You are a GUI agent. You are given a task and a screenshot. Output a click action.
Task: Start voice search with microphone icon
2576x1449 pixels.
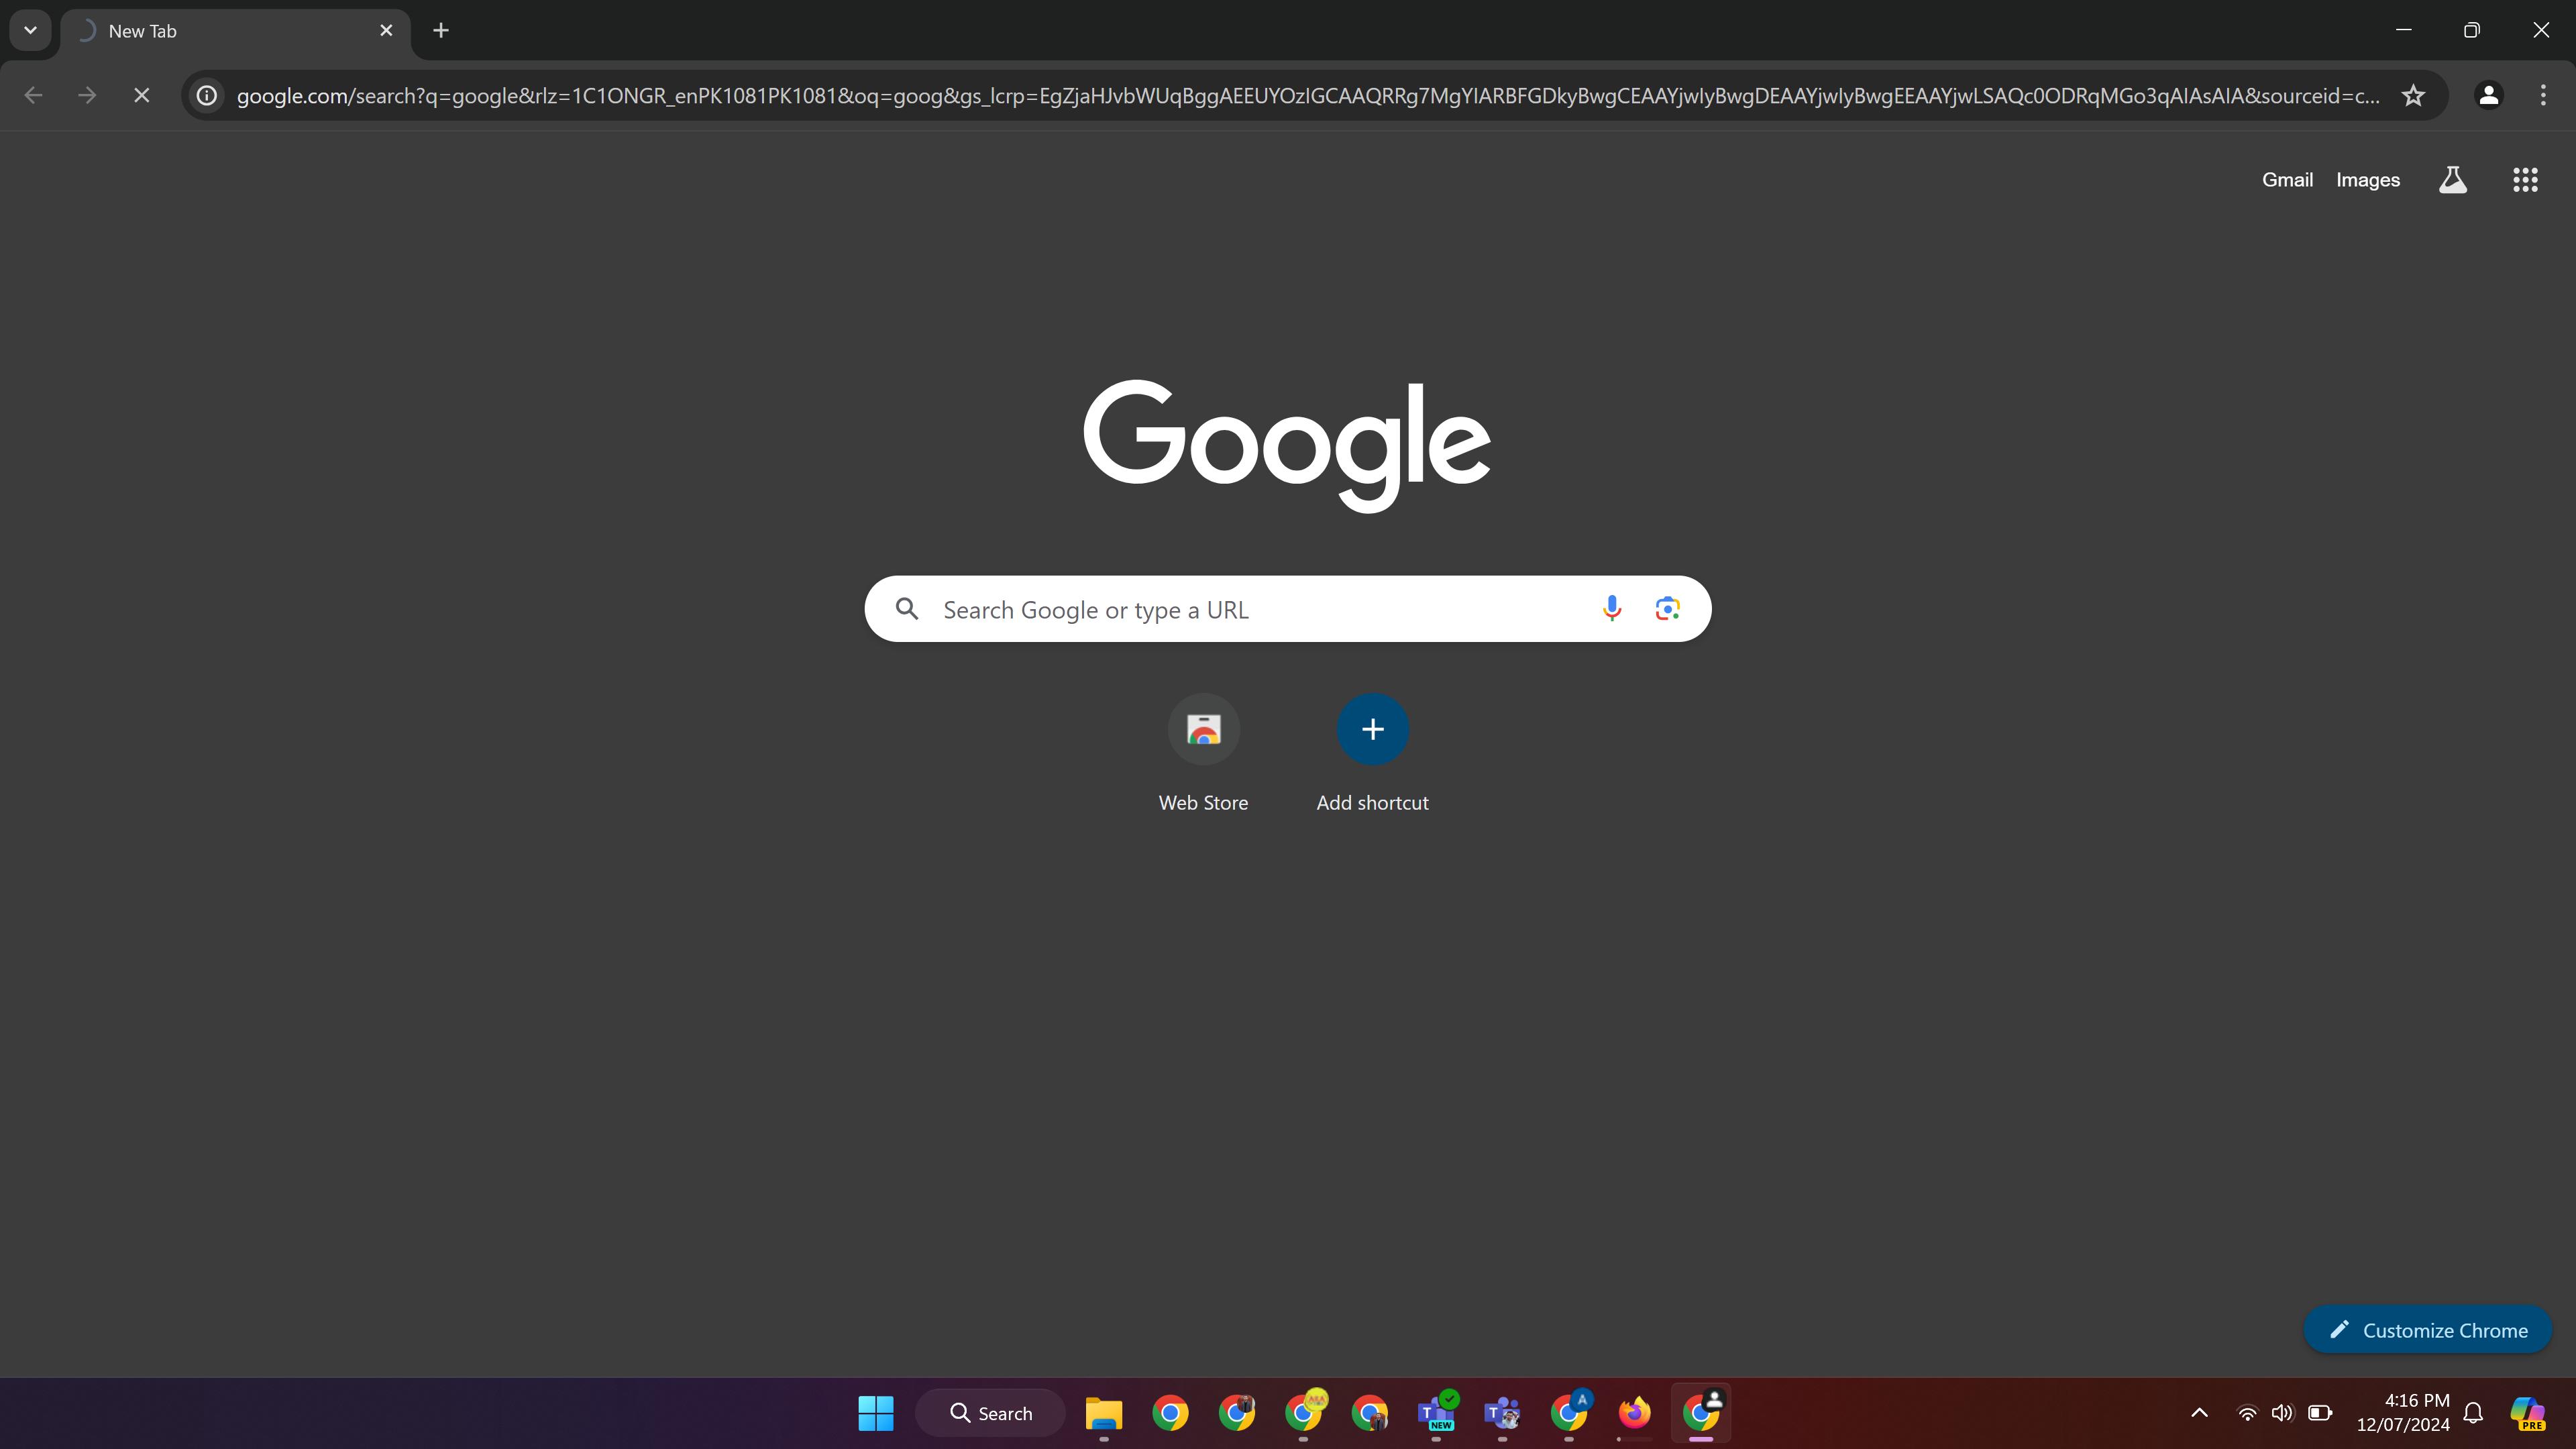coord(1611,608)
